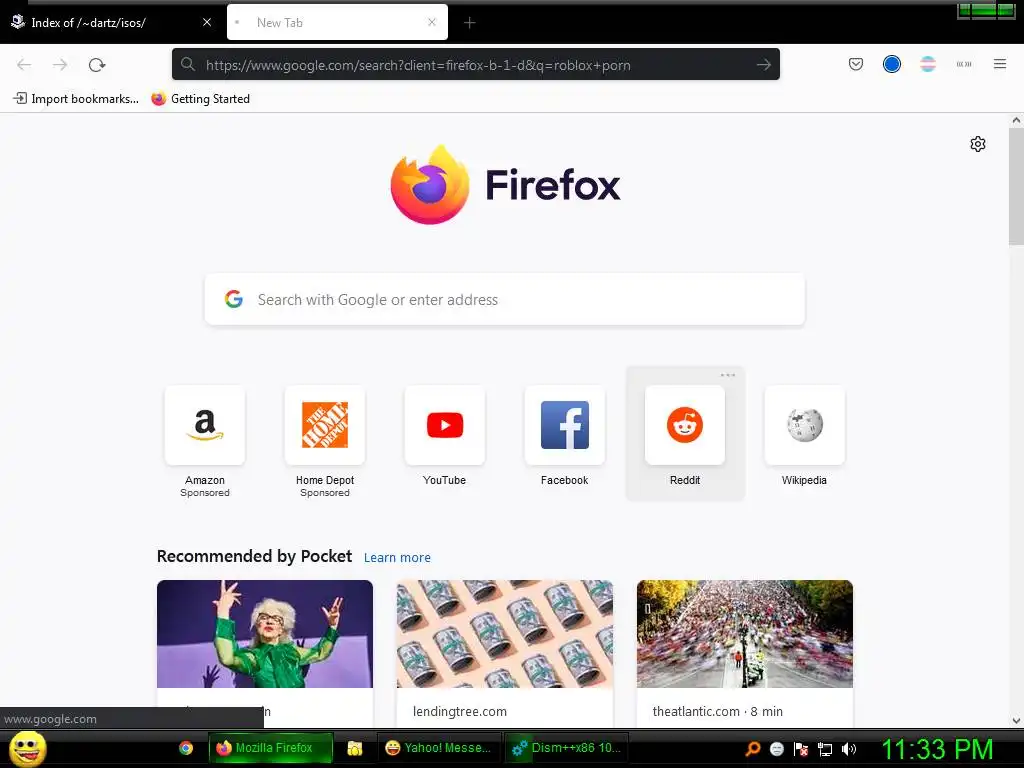Open the rolled money lendingtree story image
This screenshot has height=768, width=1024.
505,633
